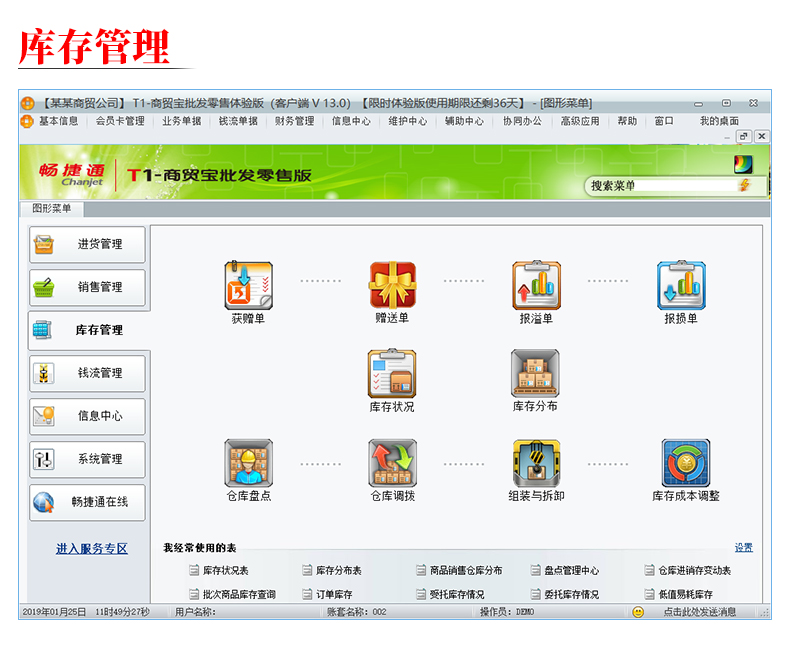790x646 pixels.
Task: Open the 业务单据 menu
Action: [x=181, y=121]
